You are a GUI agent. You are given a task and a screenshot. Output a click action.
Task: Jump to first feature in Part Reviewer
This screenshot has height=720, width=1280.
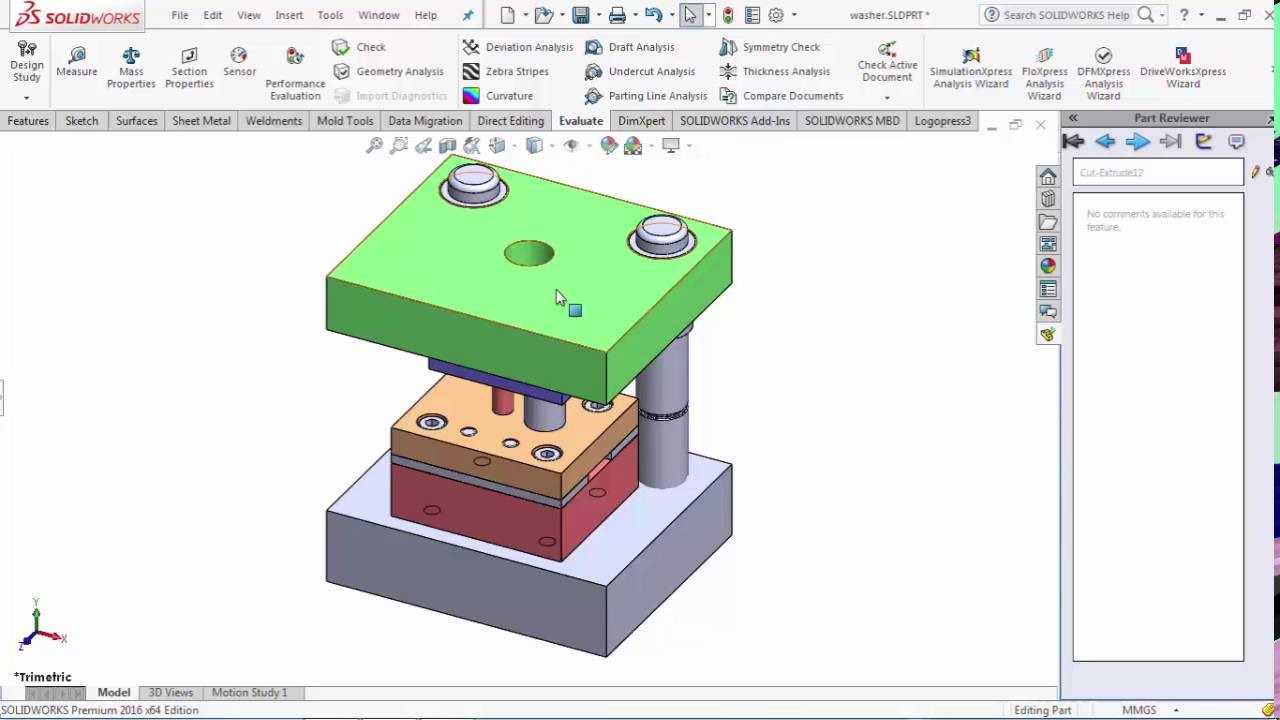coord(1074,142)
